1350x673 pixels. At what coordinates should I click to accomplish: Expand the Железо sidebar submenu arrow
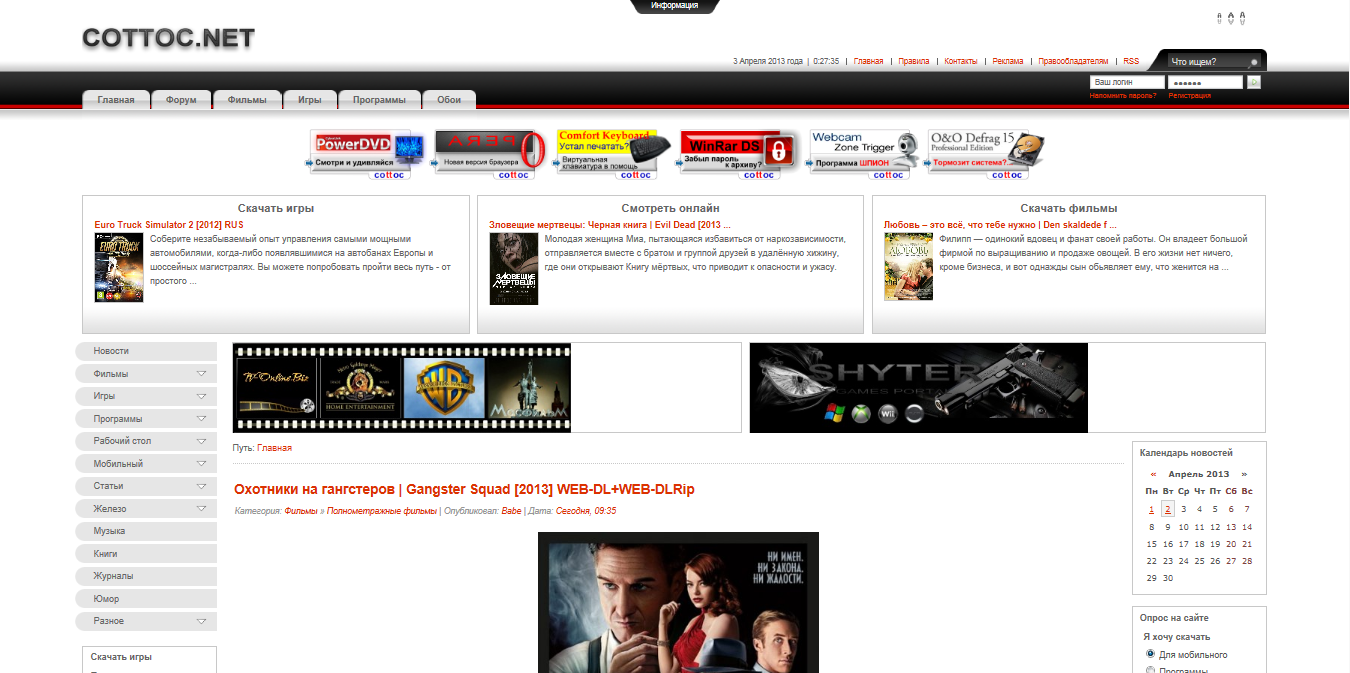click(202, 509)
